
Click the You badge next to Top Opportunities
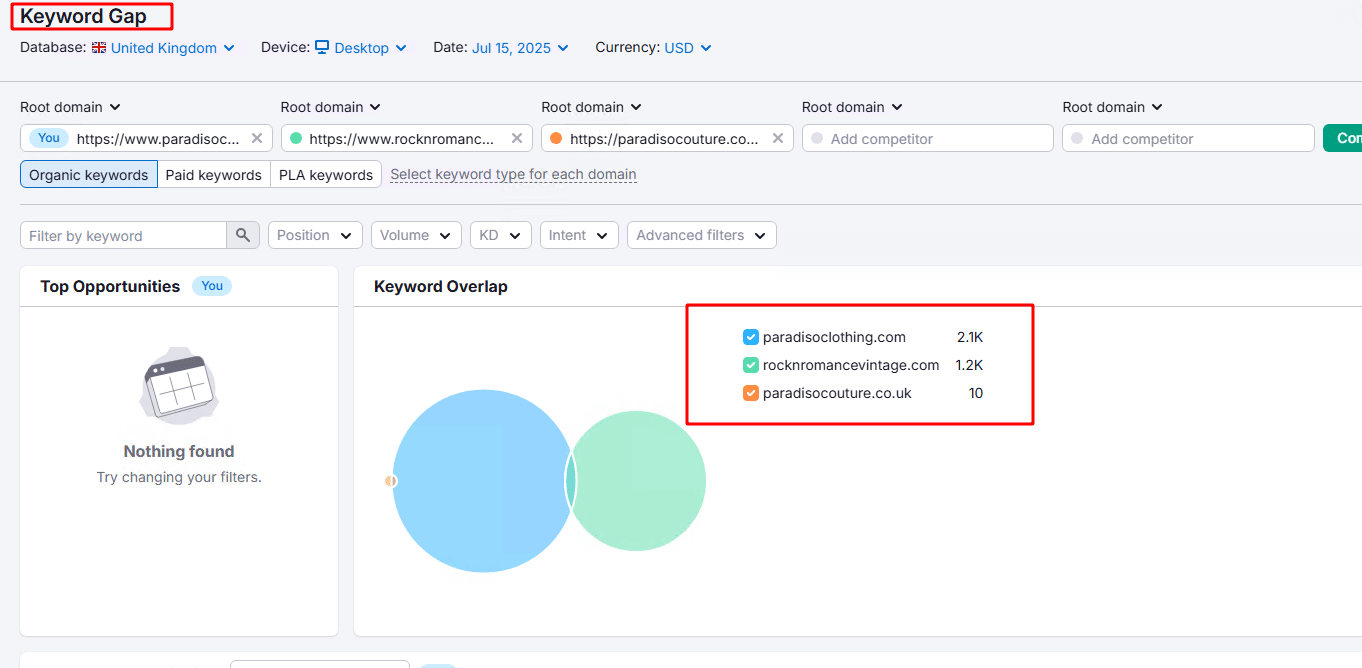tap(212, 286)
